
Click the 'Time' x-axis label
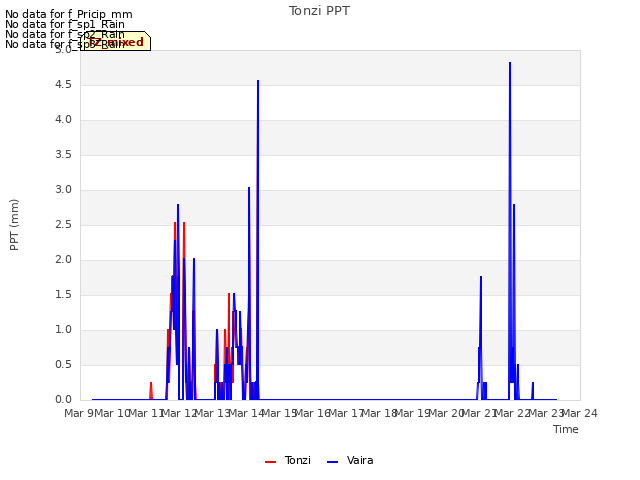coord(566,429)
